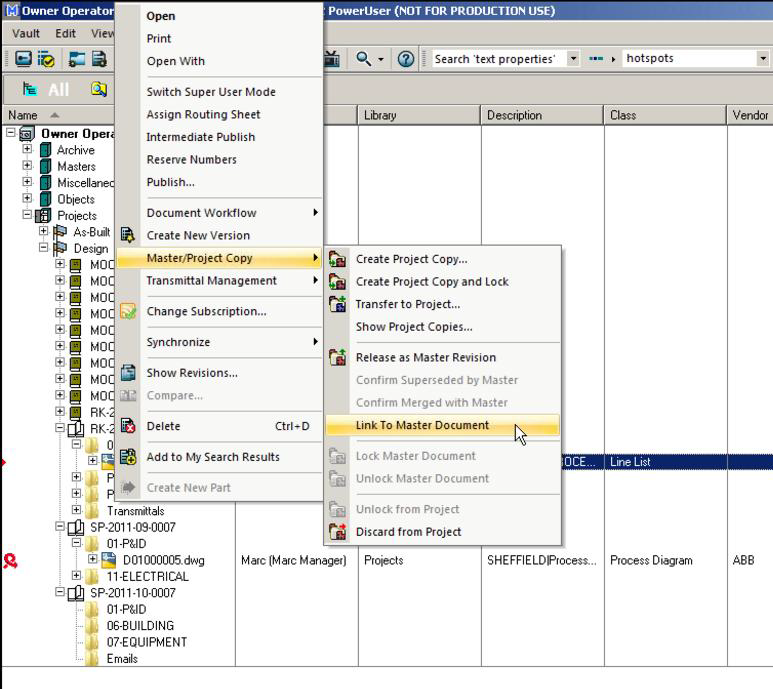Click the Change Subscription icon
Image resolution: width=773 pixels, height=689 pixels.
click(x=128, y=311)
